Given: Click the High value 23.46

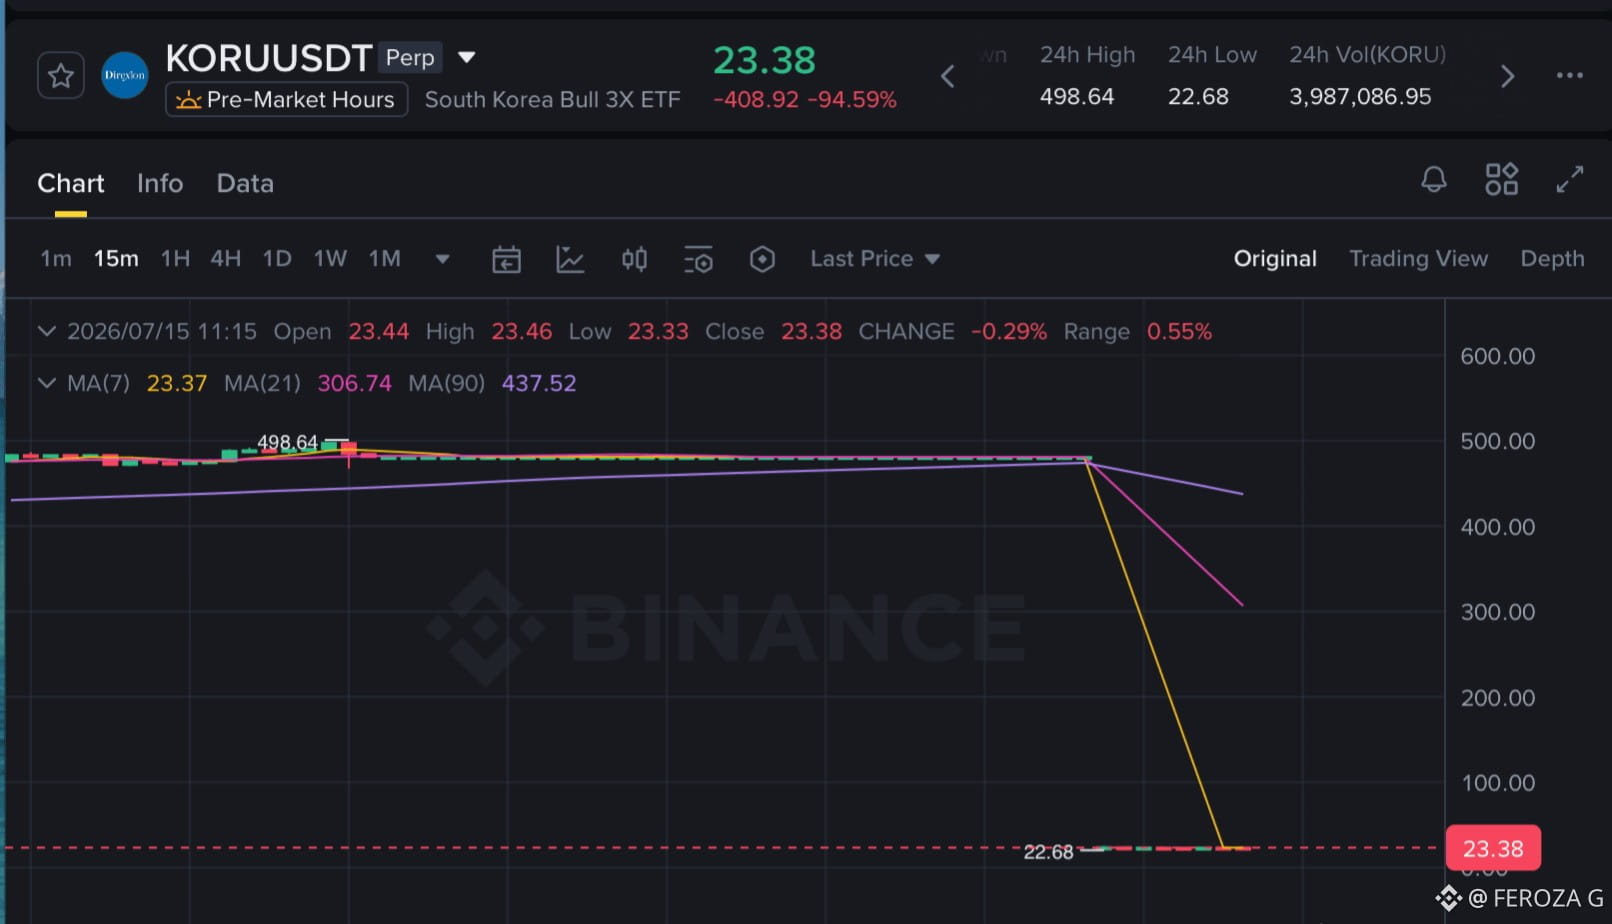Looking at the screenshot, I should (x=521, y=332).
